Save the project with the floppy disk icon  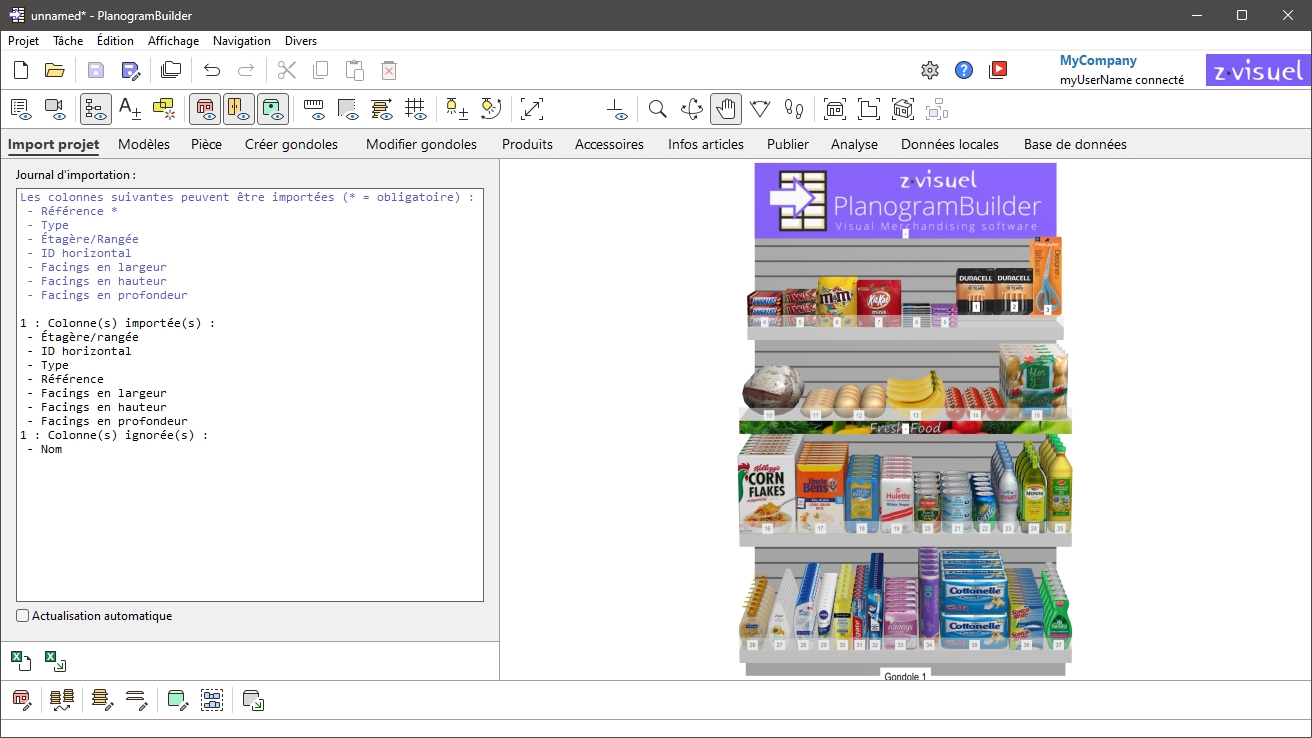point(96,70)
